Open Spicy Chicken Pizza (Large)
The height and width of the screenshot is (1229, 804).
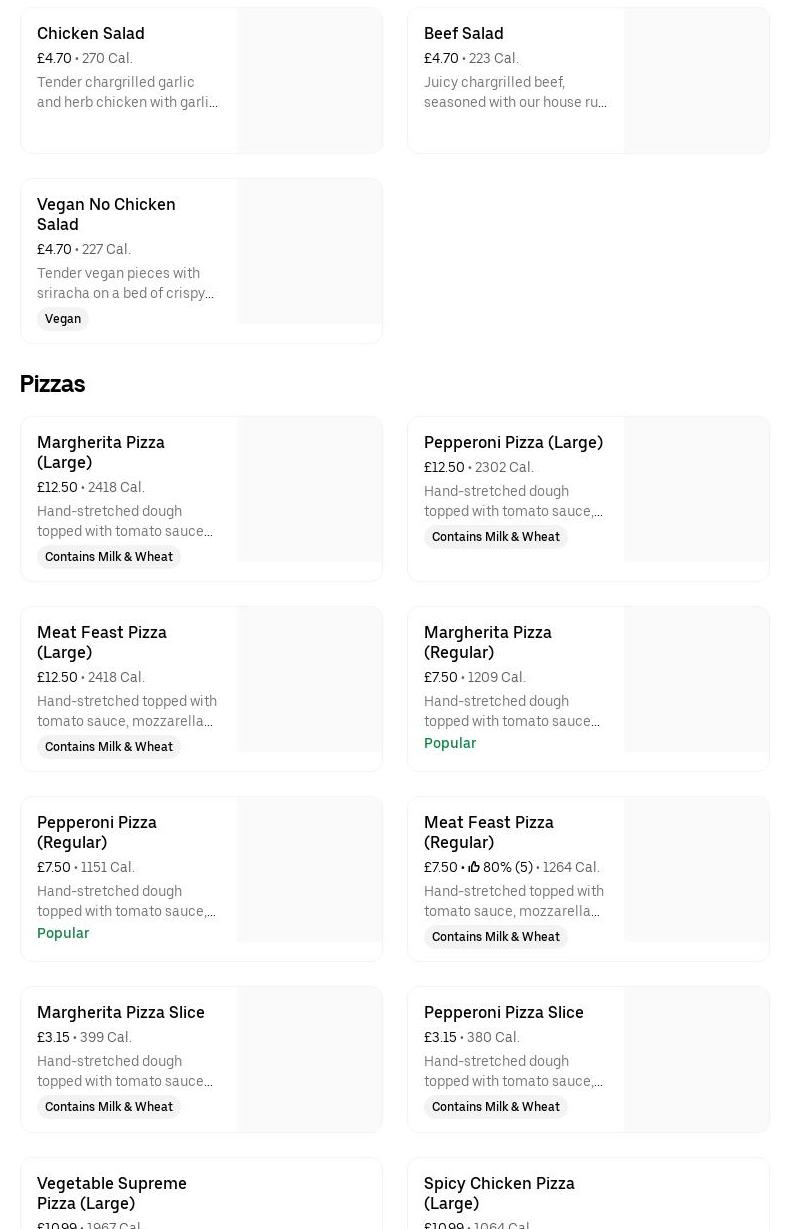[x=499, y=1193]
